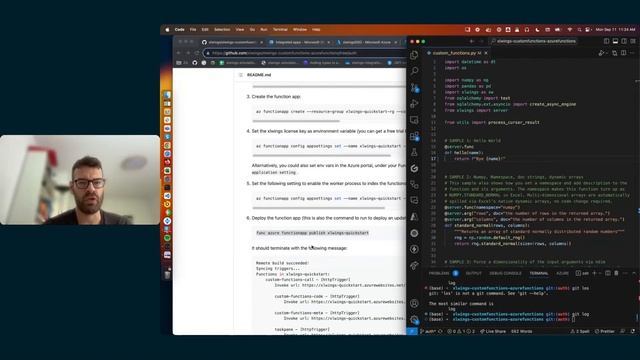640x360 pixels.
Task: Open the Run and Debug view in VS Code
Action: point(414,104)
